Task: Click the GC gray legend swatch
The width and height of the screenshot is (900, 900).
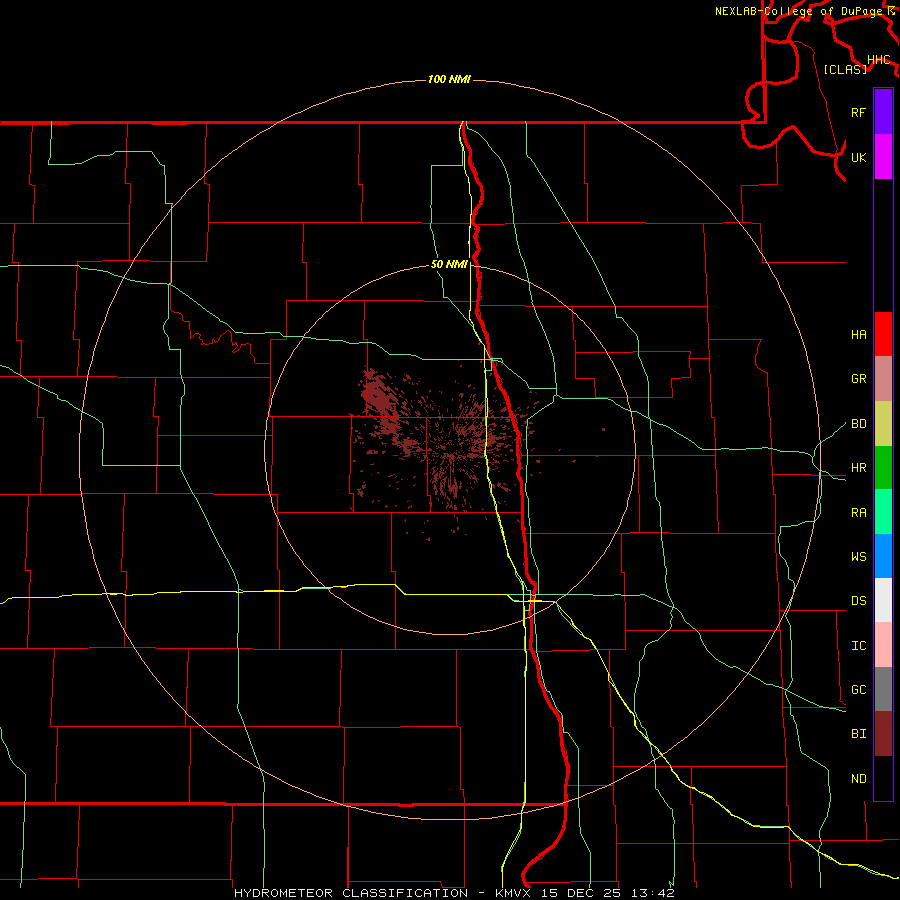Action: [x=883, y=689]
